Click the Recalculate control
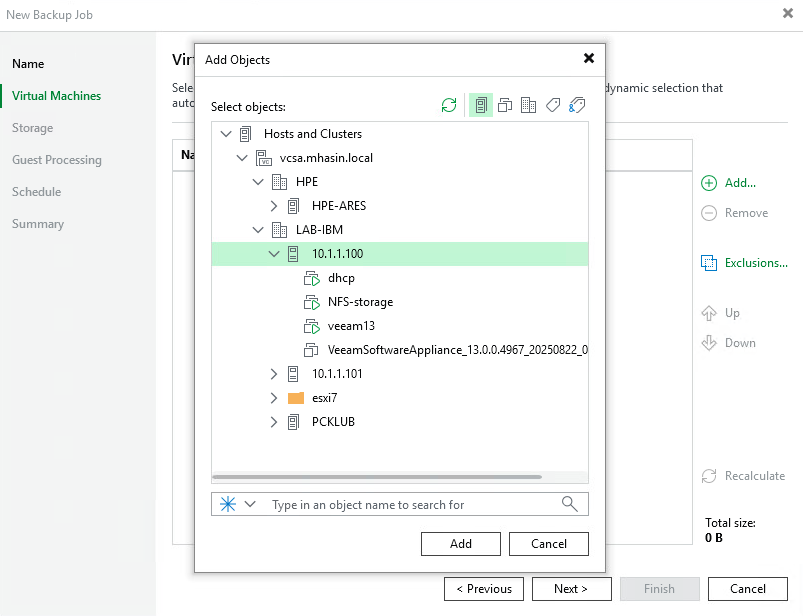 point(744,476)
